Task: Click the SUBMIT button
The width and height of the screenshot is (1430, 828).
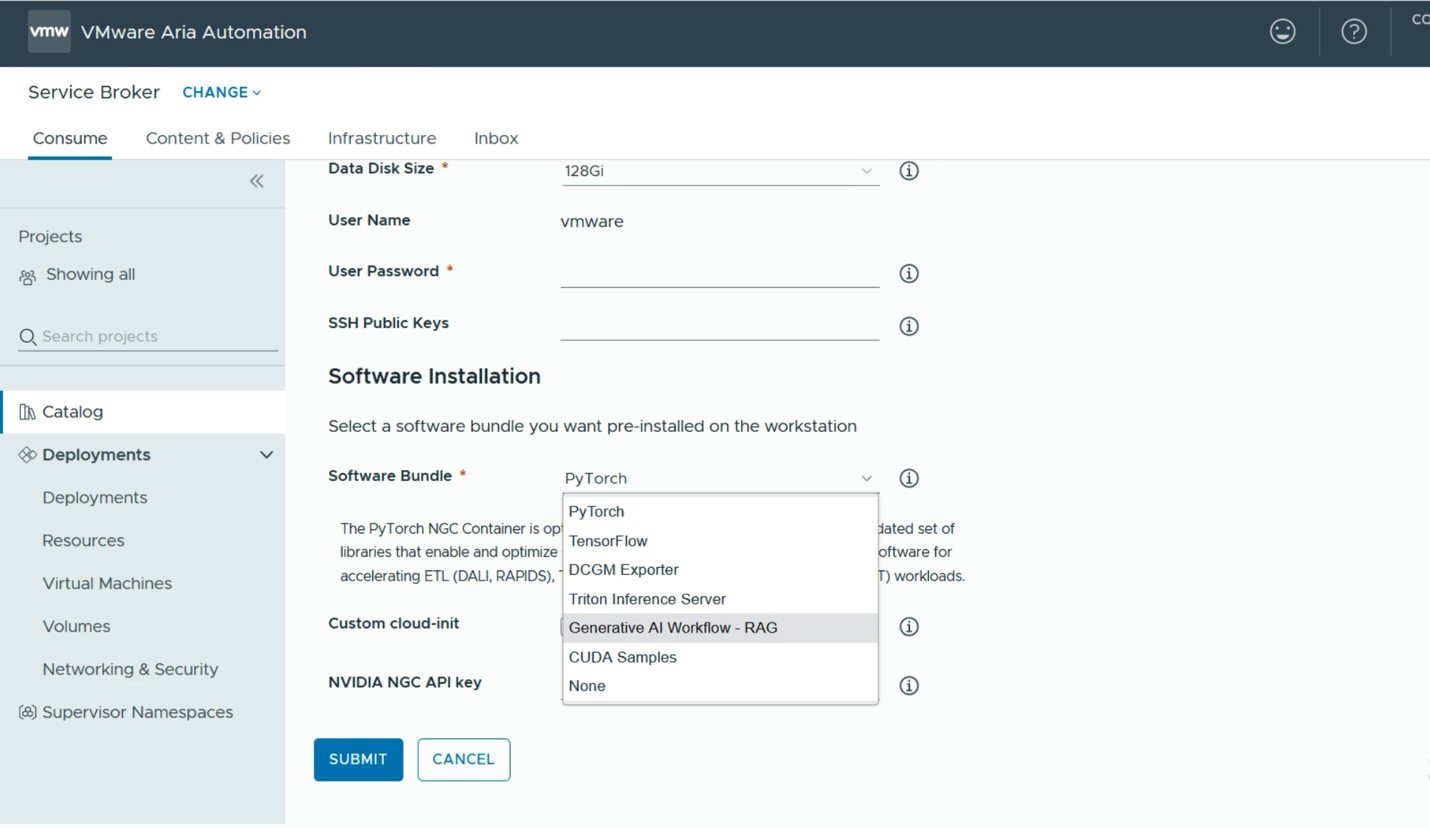Action: click(x=358, y=759)
